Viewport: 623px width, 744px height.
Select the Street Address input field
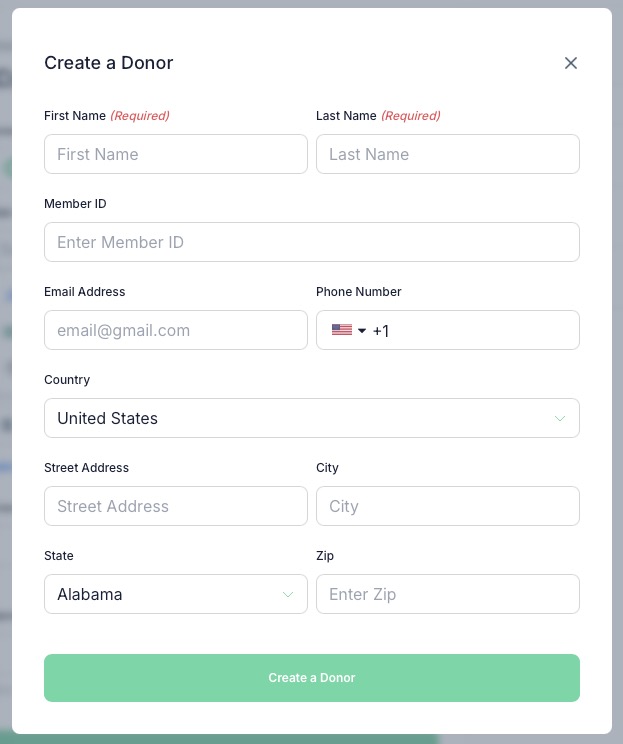[x=176, y=506]
